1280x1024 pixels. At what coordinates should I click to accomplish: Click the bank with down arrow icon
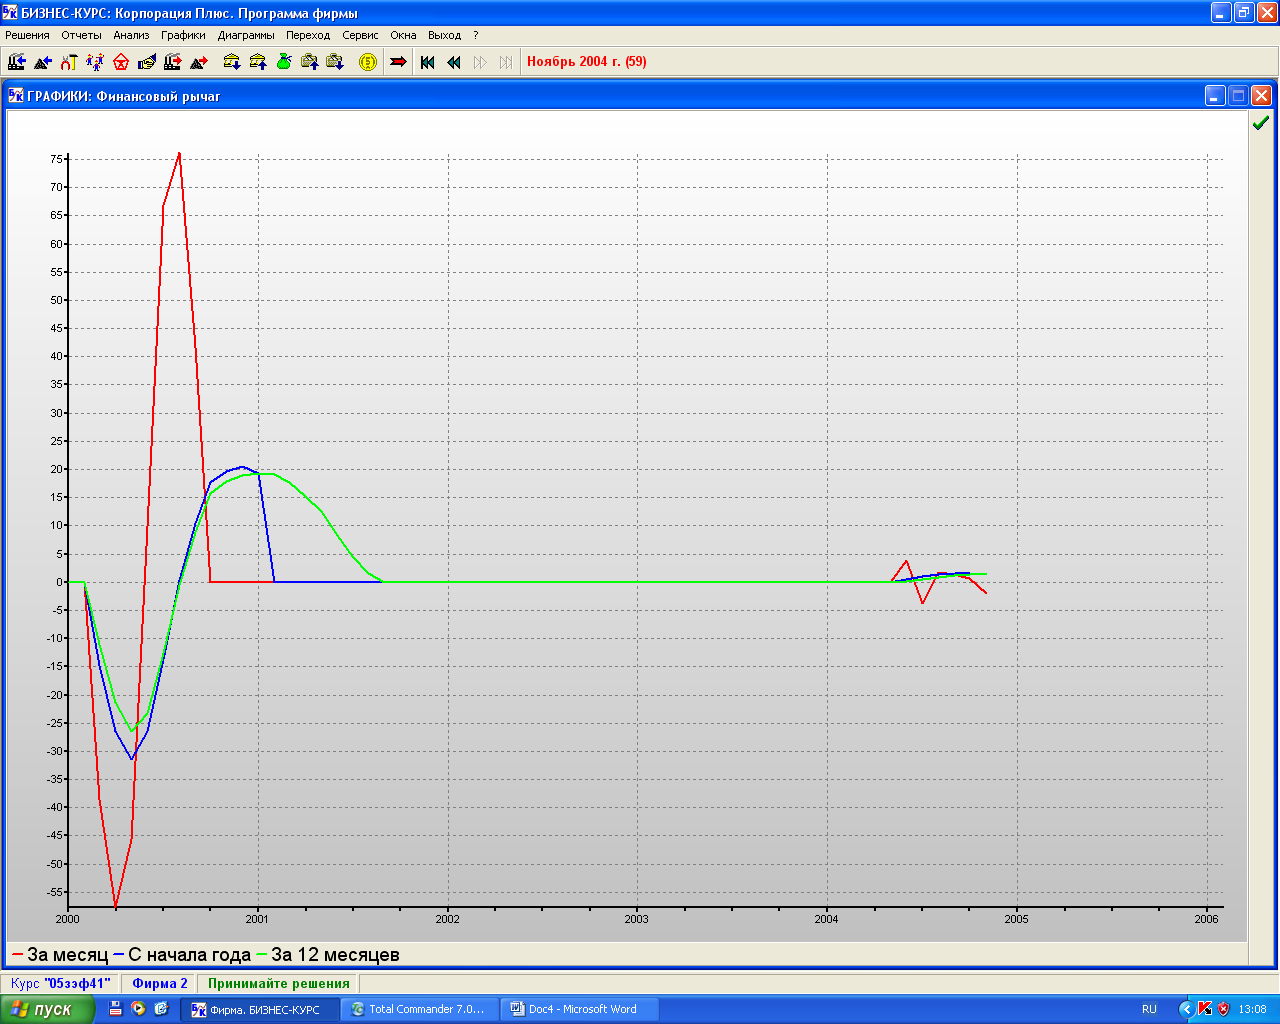click(x=232, y=62)
